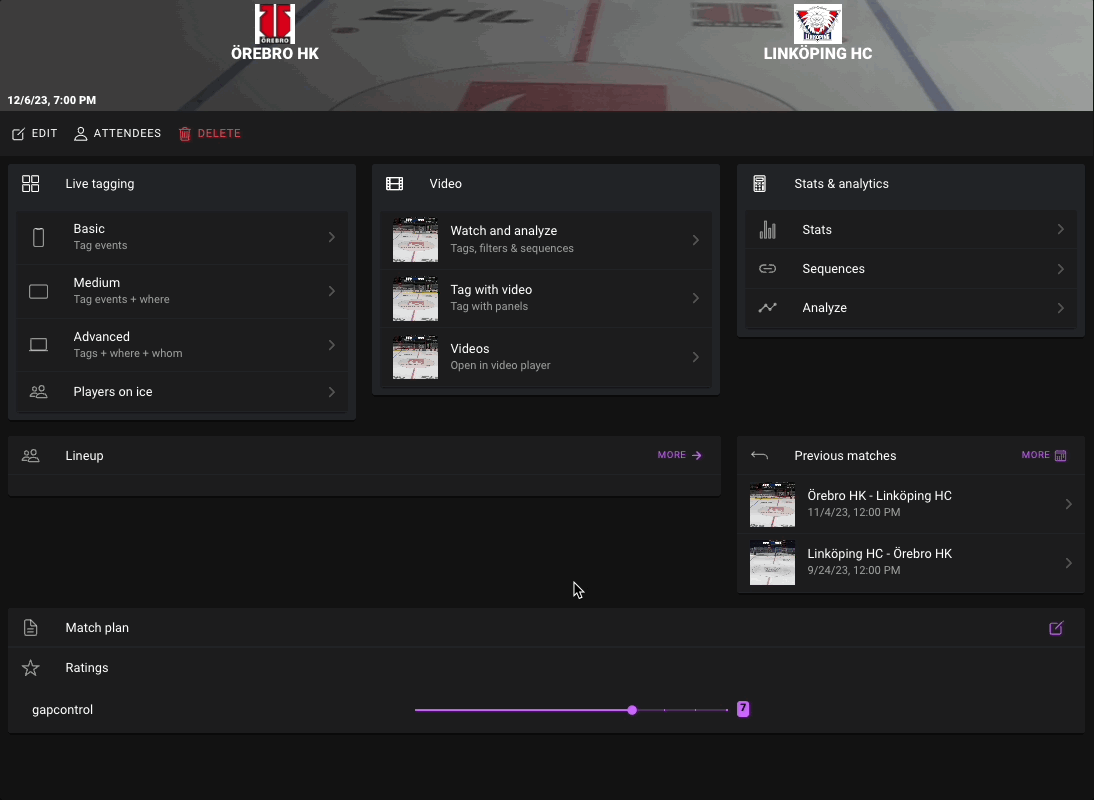Open the Previous matches calendar icon
Screen dimensions: 1094x800
tap(1061, 456)
